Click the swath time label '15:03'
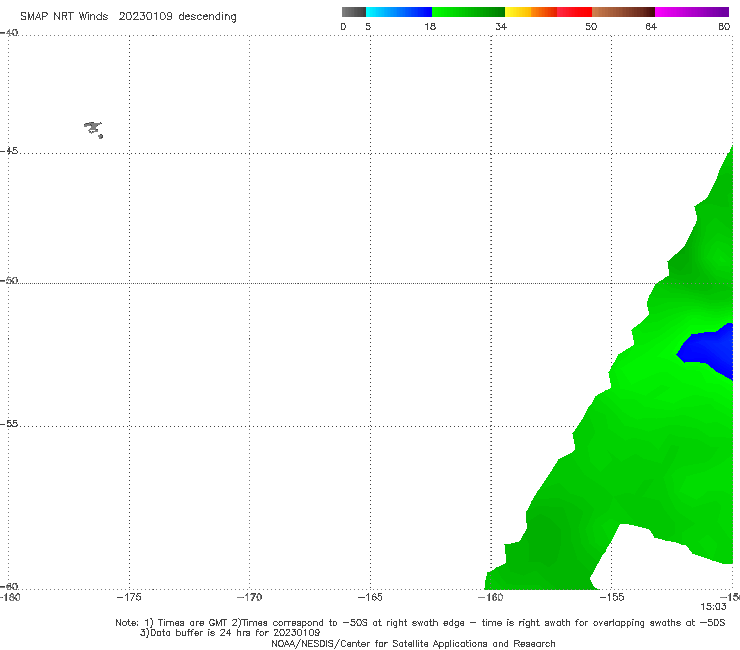This screenshot has height=650, width=740. coord(713,607)
